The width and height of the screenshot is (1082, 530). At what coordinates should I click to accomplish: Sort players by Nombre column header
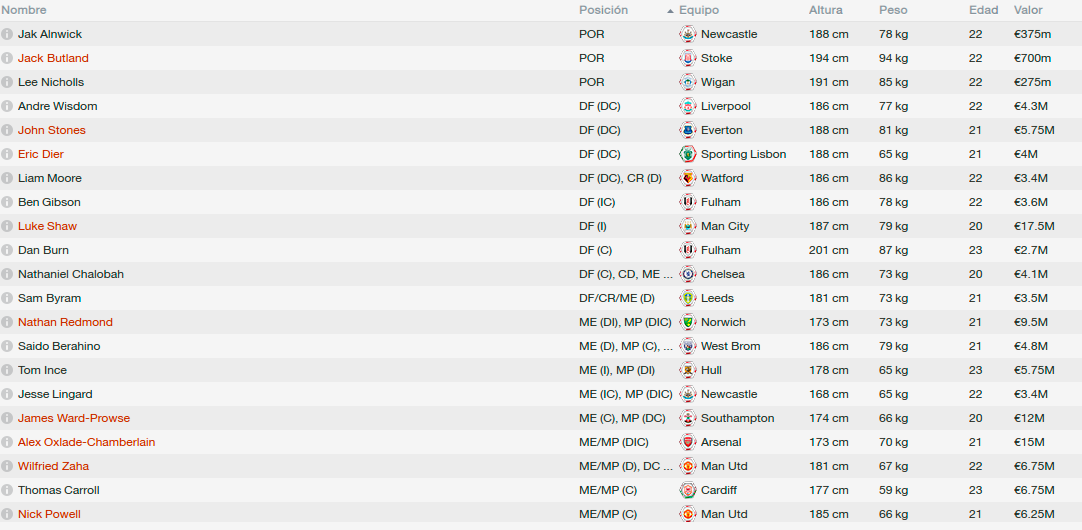point(24,10)
